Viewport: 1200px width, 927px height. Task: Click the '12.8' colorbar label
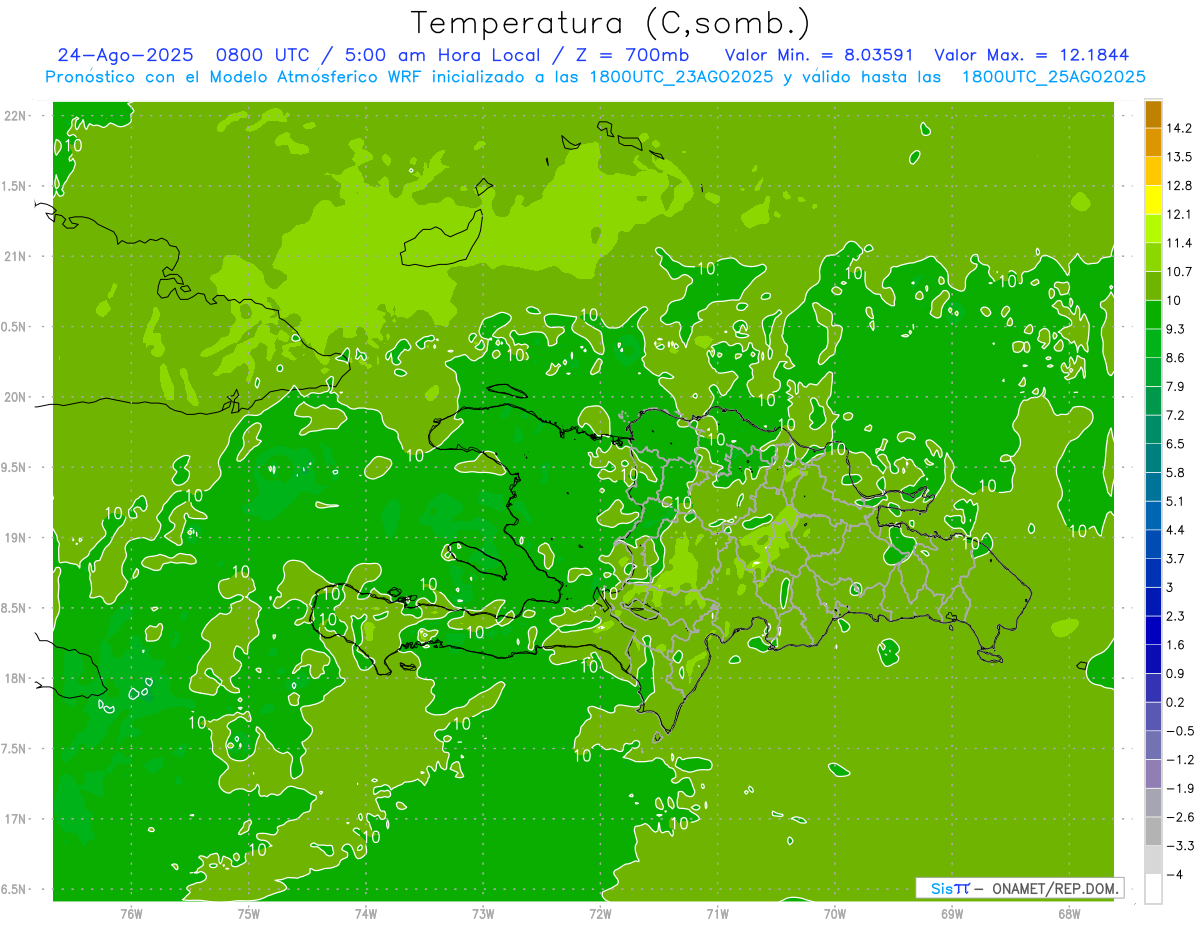pyautogui.click(x=1179, y=186)
